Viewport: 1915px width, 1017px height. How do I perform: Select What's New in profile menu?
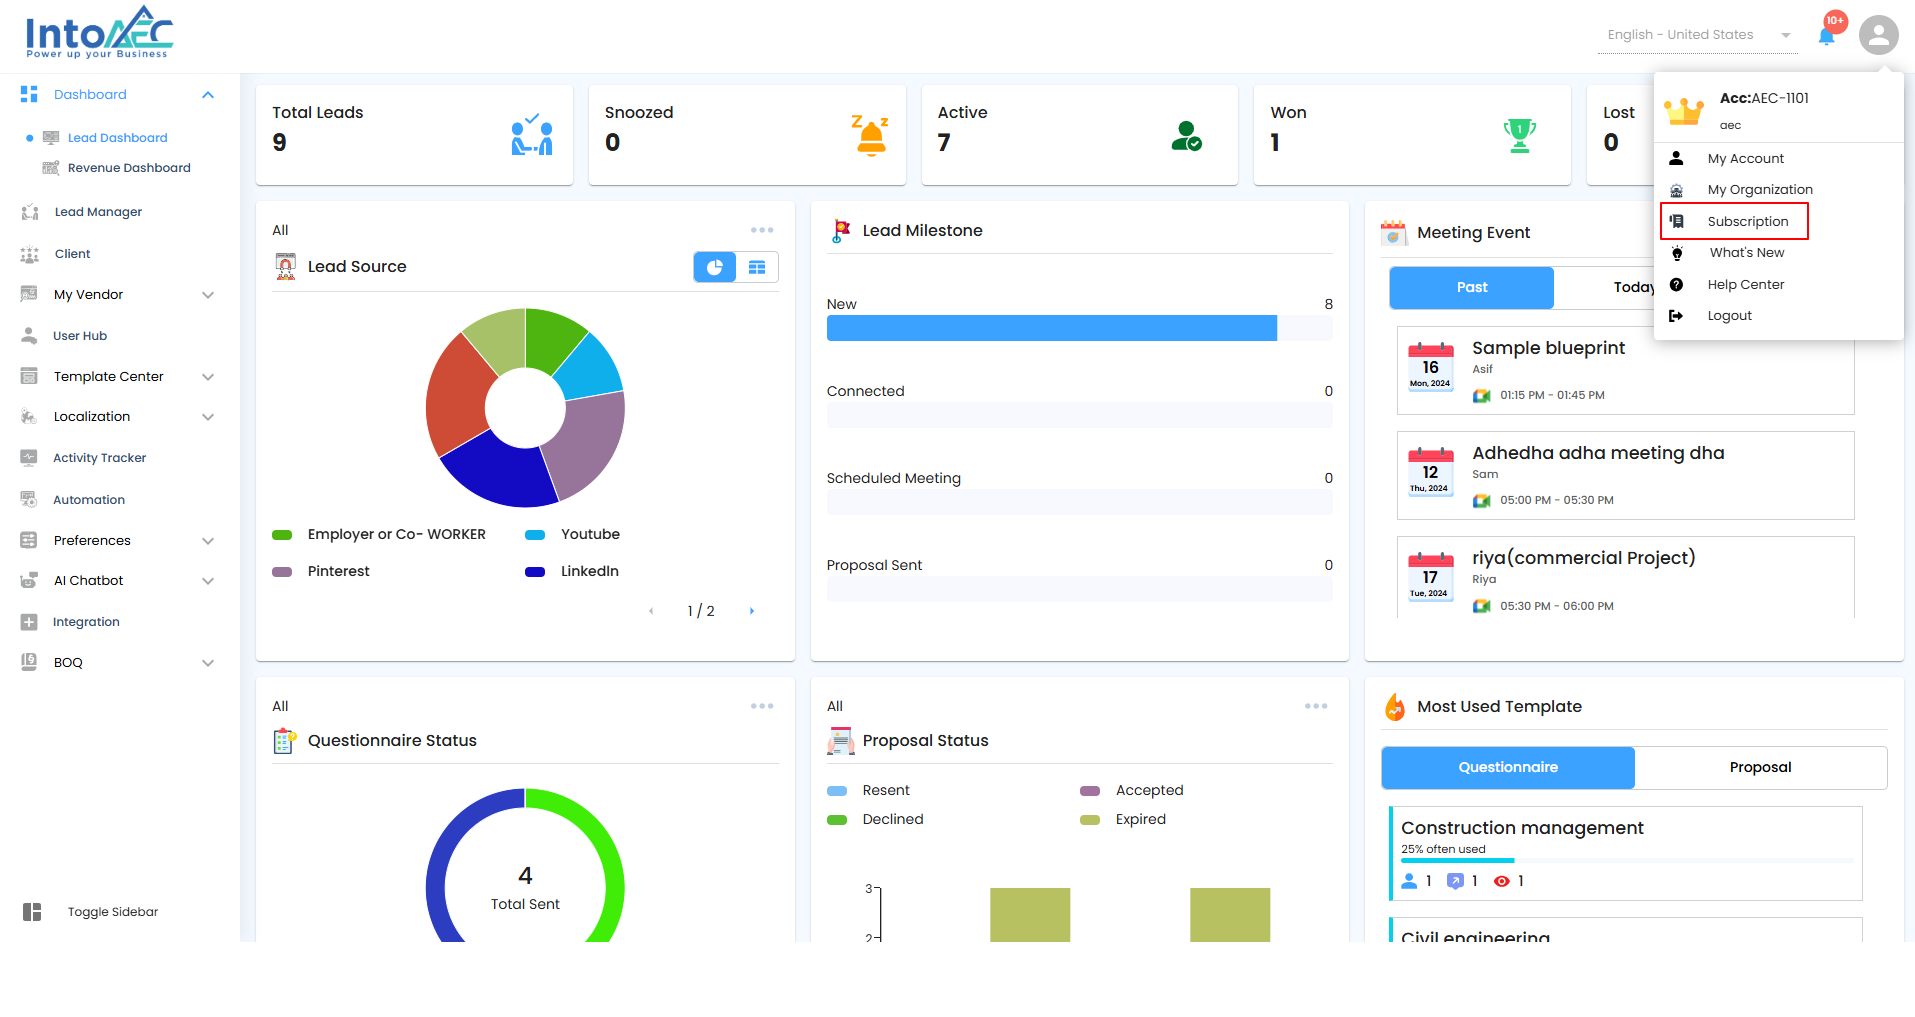pos(1746,253)
